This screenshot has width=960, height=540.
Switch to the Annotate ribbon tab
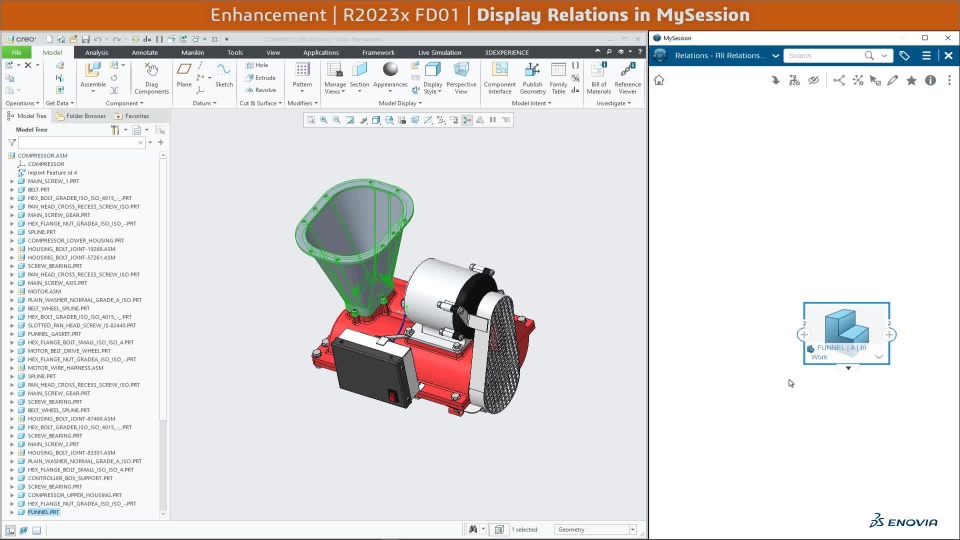[144, 53]
